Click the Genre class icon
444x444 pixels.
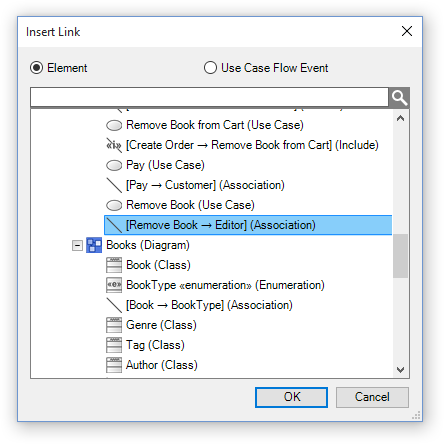click(114, 325)
